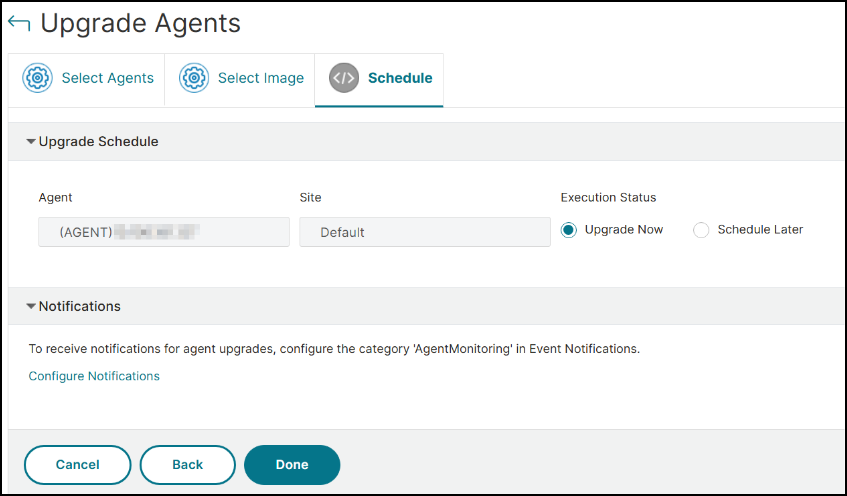Click the Upgrade Agents page title
Image resolution: width=847 pixels, height=496 pixels.
click(x=140, y=23)
